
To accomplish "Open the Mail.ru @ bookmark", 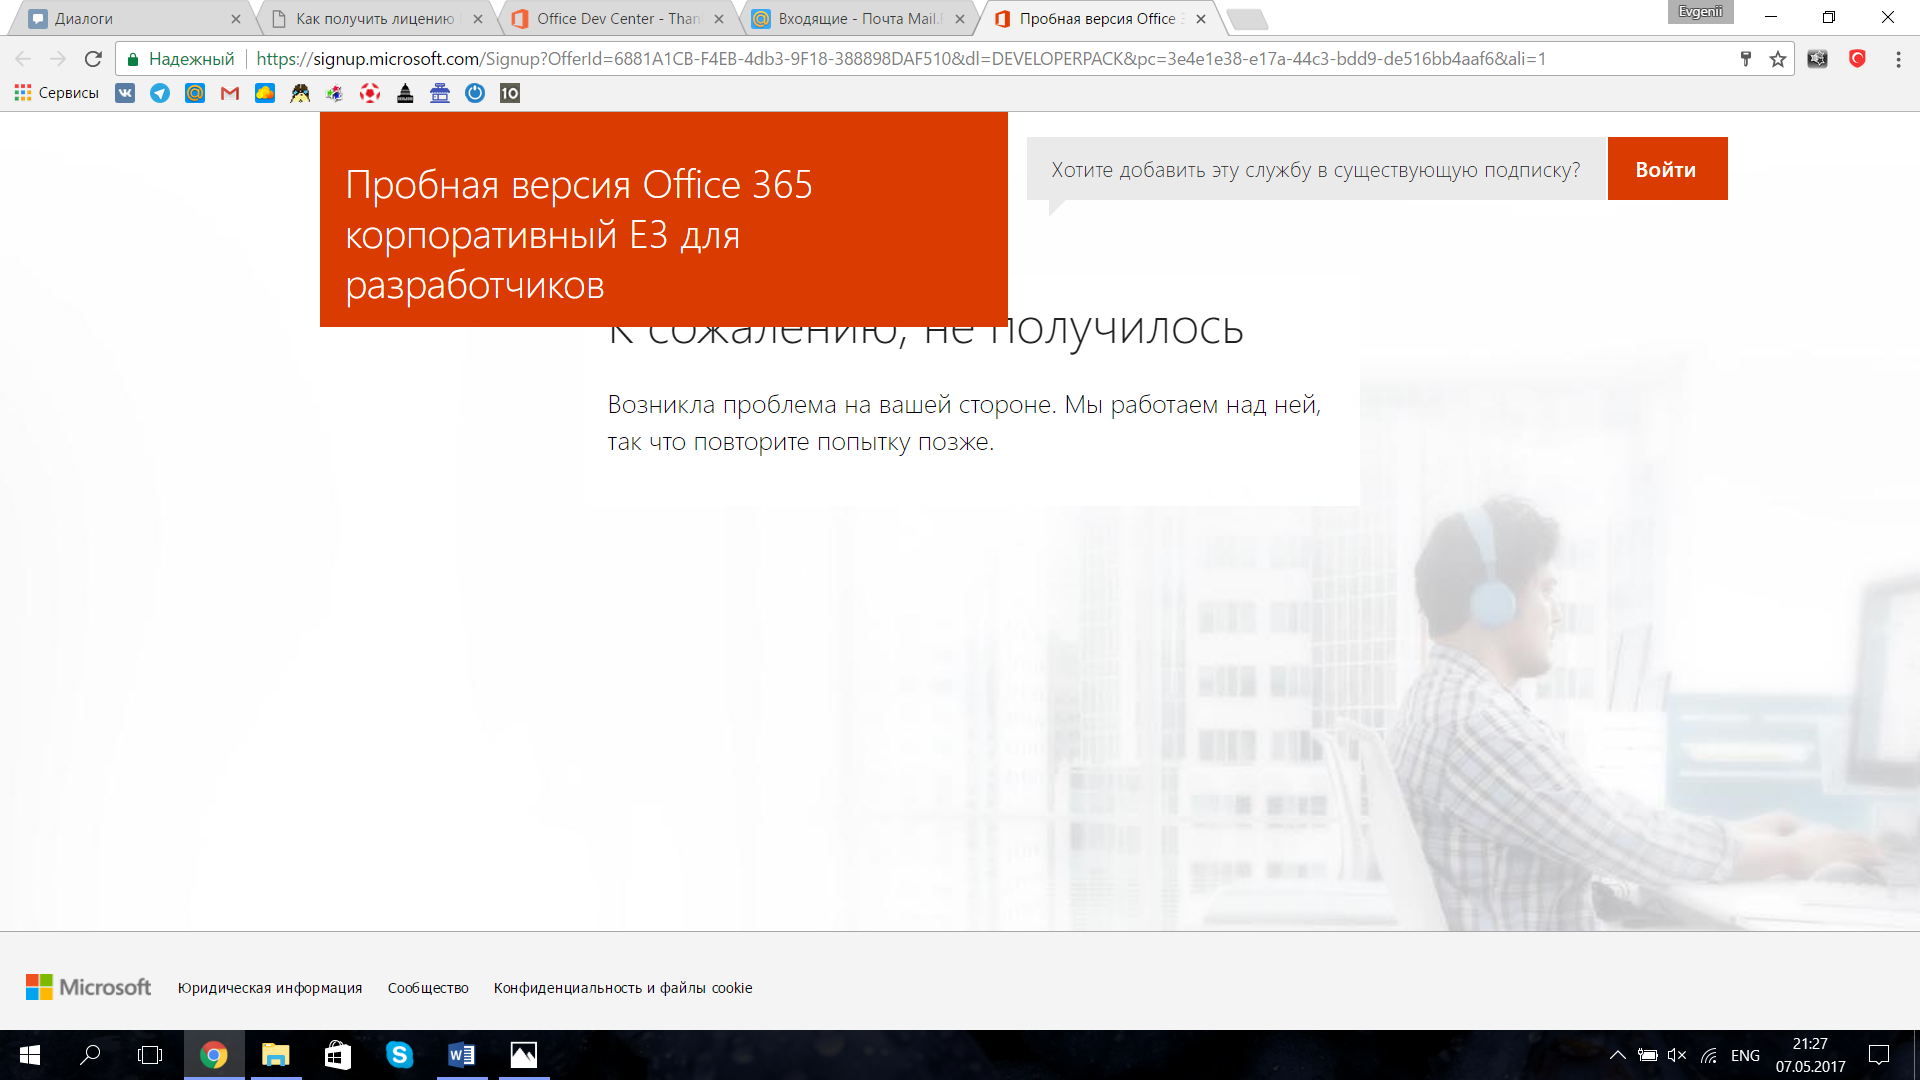I will 195,93.
